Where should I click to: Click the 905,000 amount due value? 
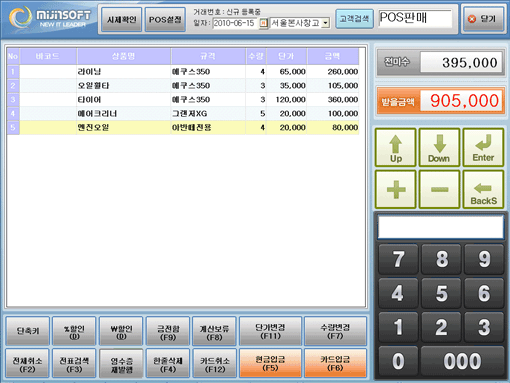462,101
